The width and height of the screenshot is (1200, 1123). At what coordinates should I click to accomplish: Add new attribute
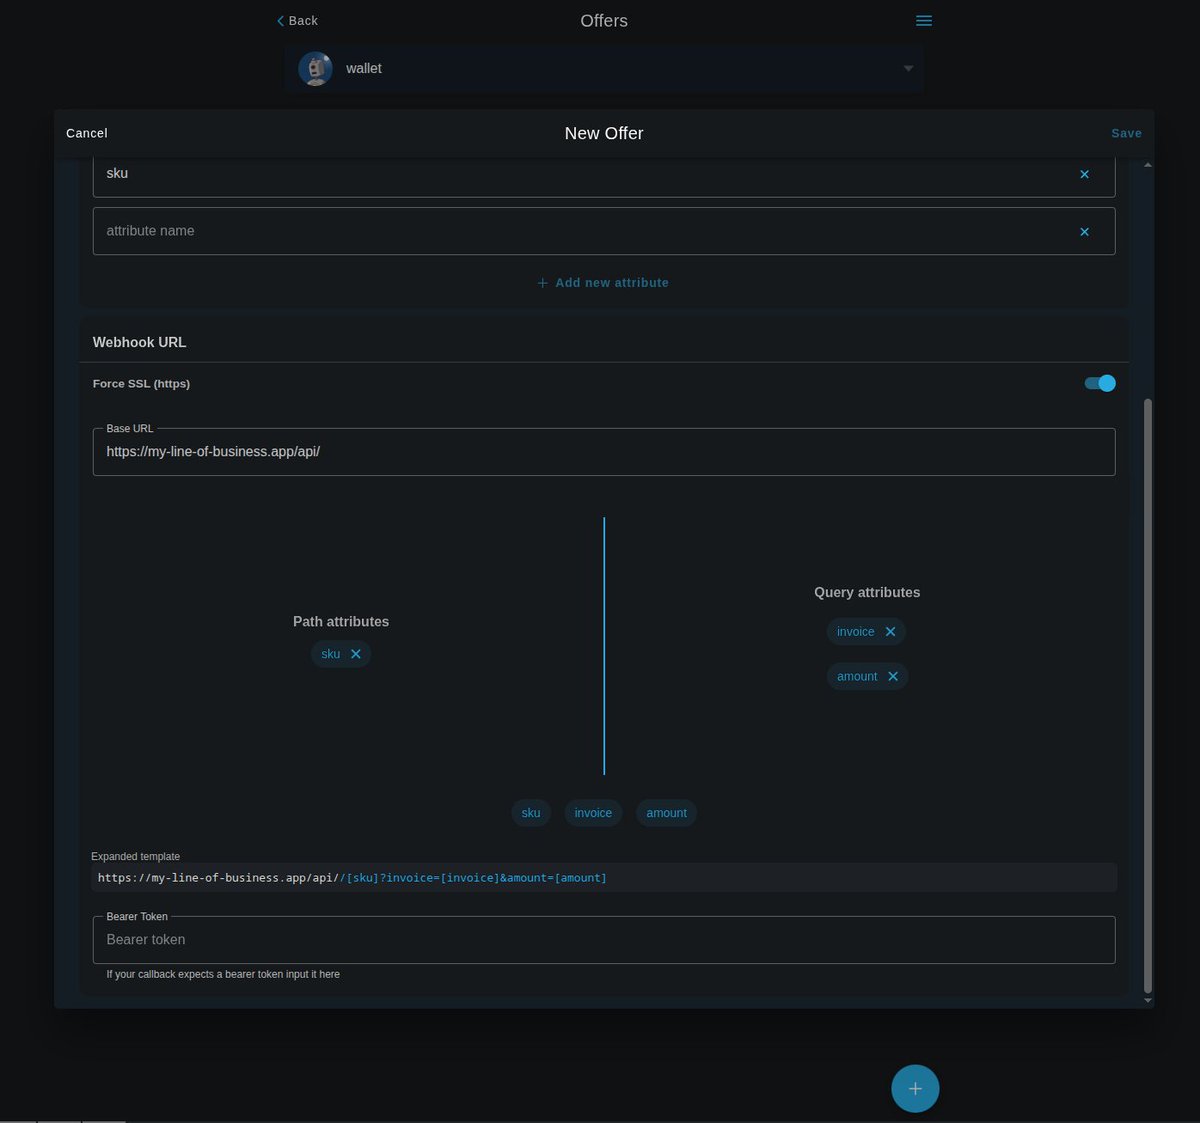[x=603, y=283]
